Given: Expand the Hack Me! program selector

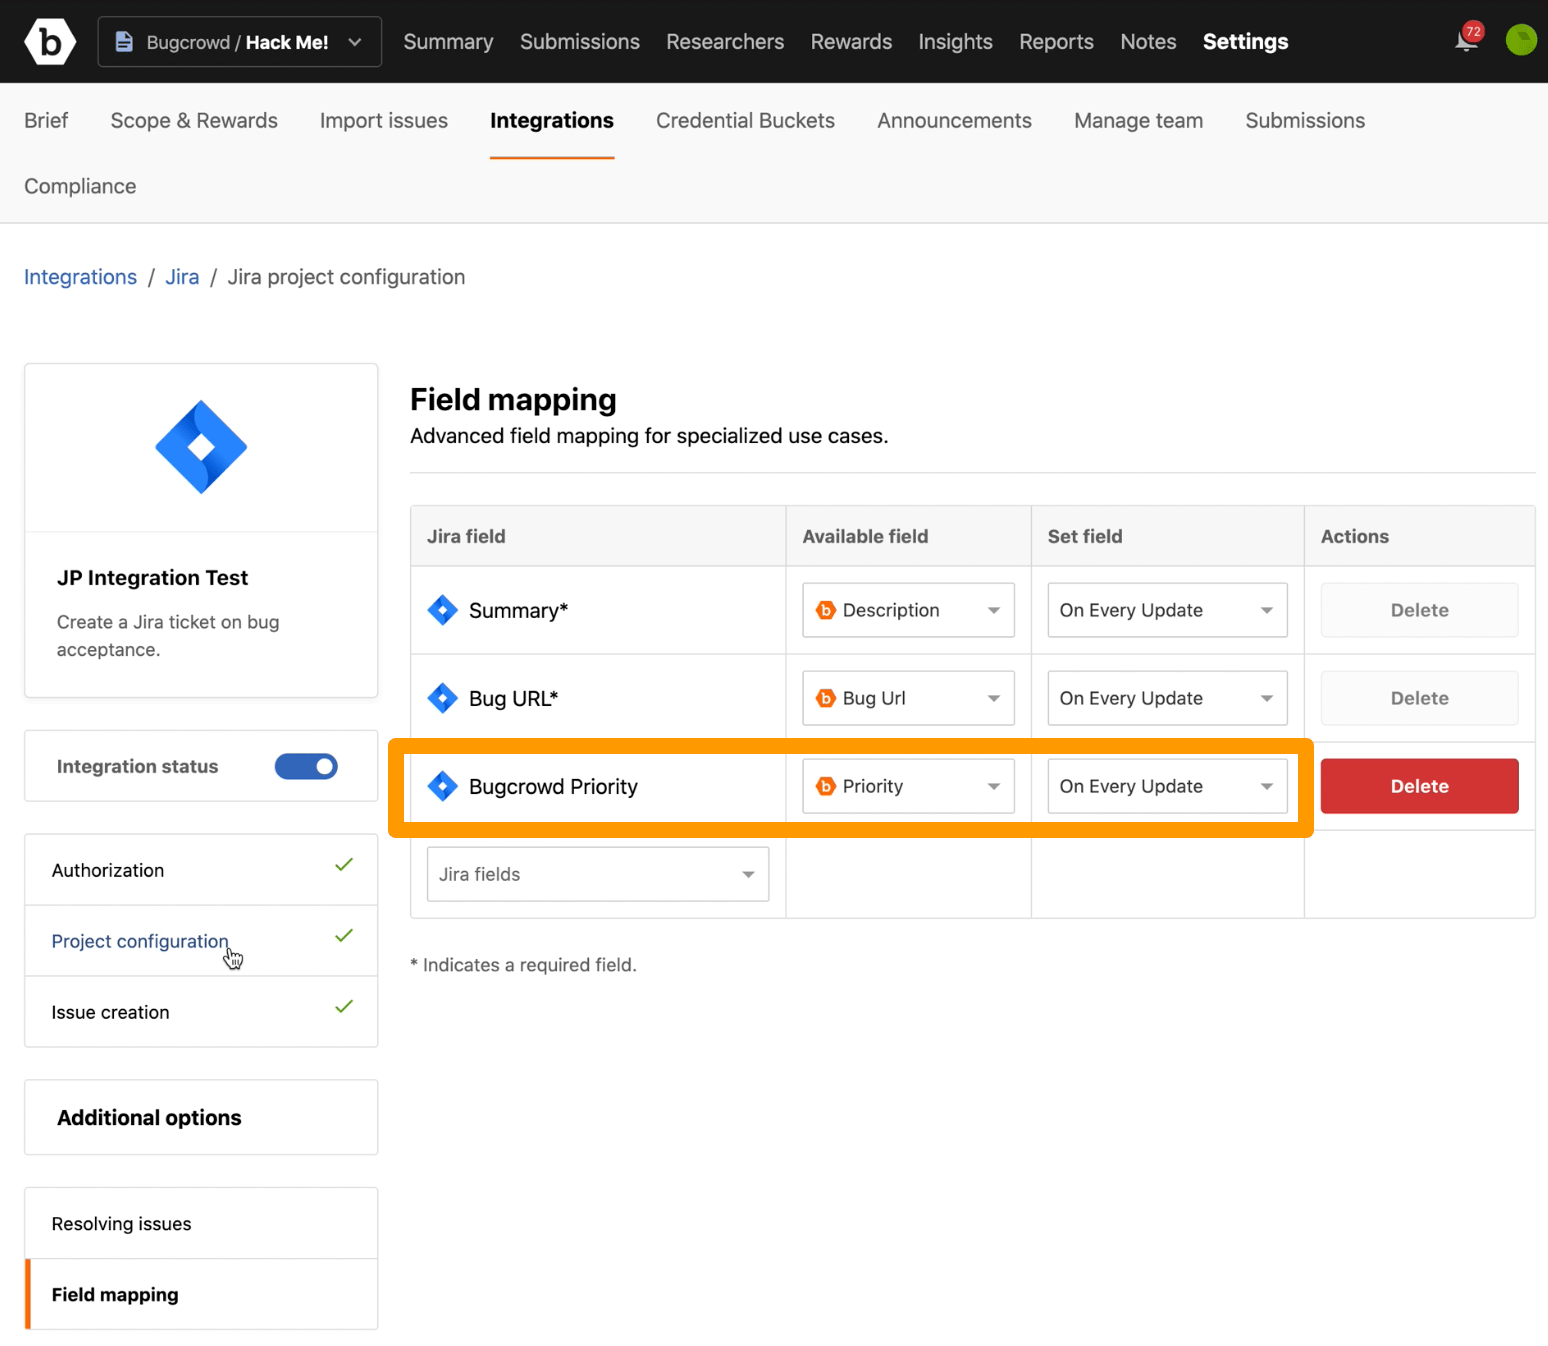Looking at the screenshot, I should click(355, 41).
